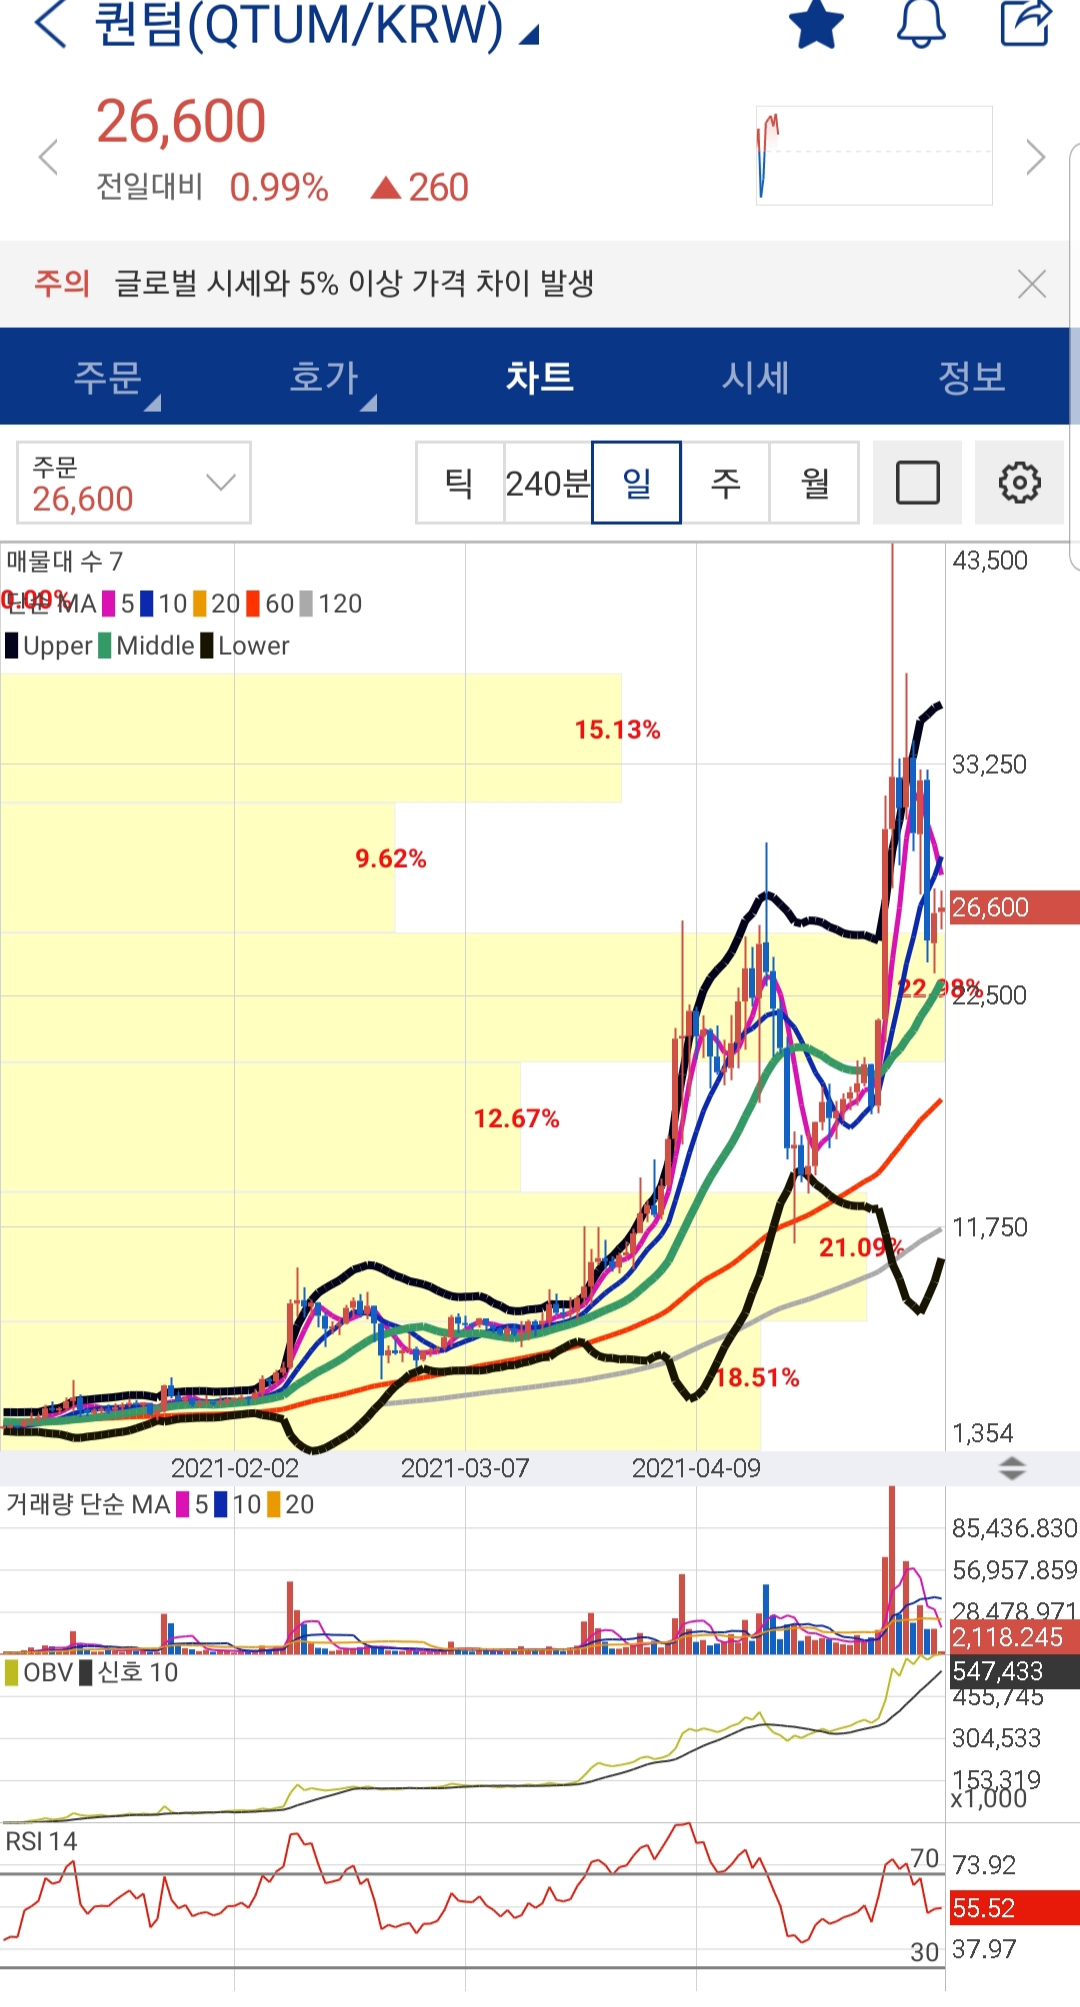The width and height of the screenshot is (1080, 2007).
Task: Tap the OBV value 547,433 tag
Action: (x=1013, y=1671)
